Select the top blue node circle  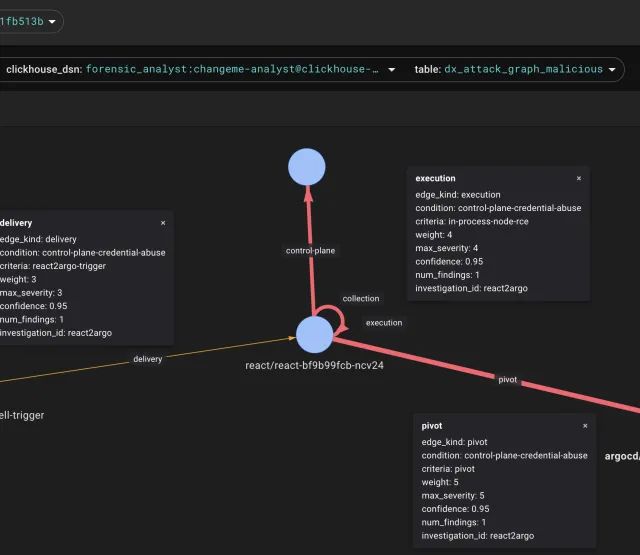click(307, 167)
